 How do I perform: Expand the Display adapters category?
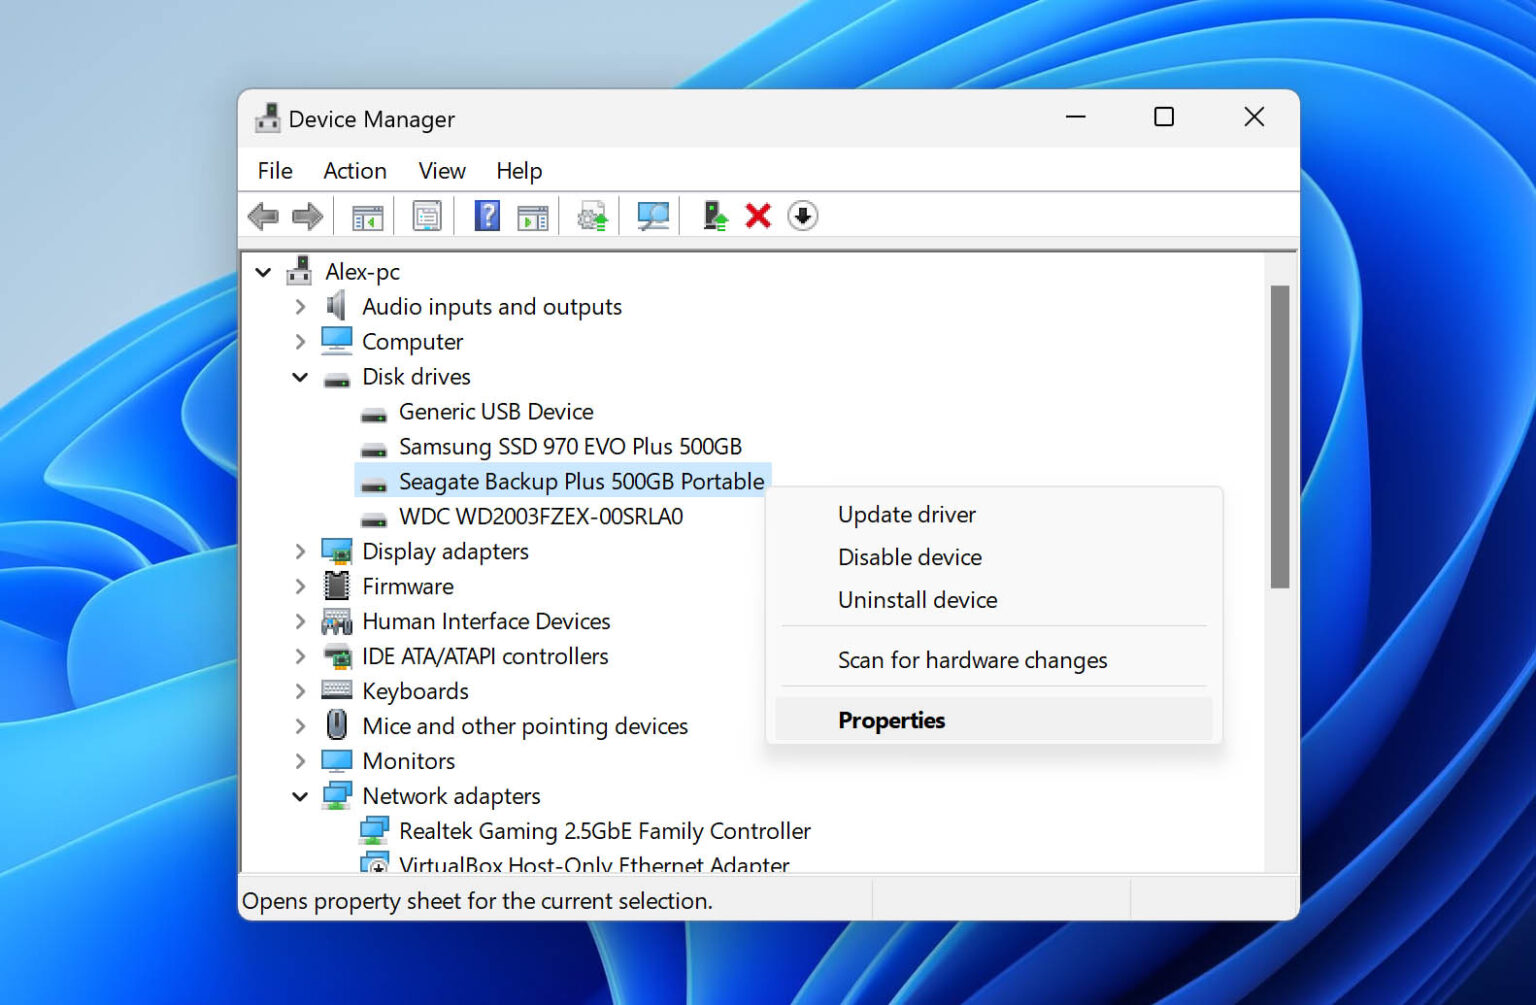pyautogui.click(x=300, y=551)
